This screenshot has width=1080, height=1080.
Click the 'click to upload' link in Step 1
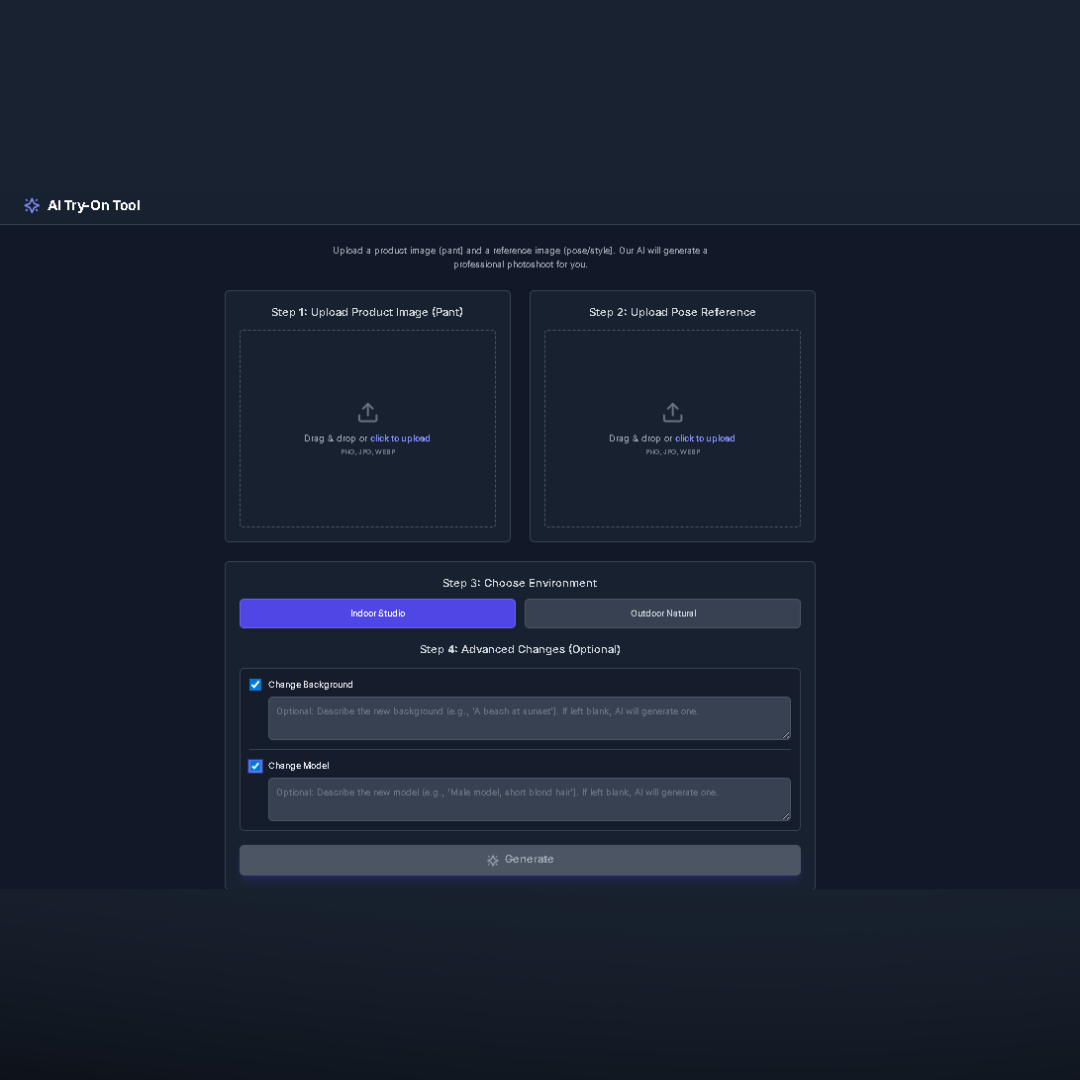coord(400,439)
